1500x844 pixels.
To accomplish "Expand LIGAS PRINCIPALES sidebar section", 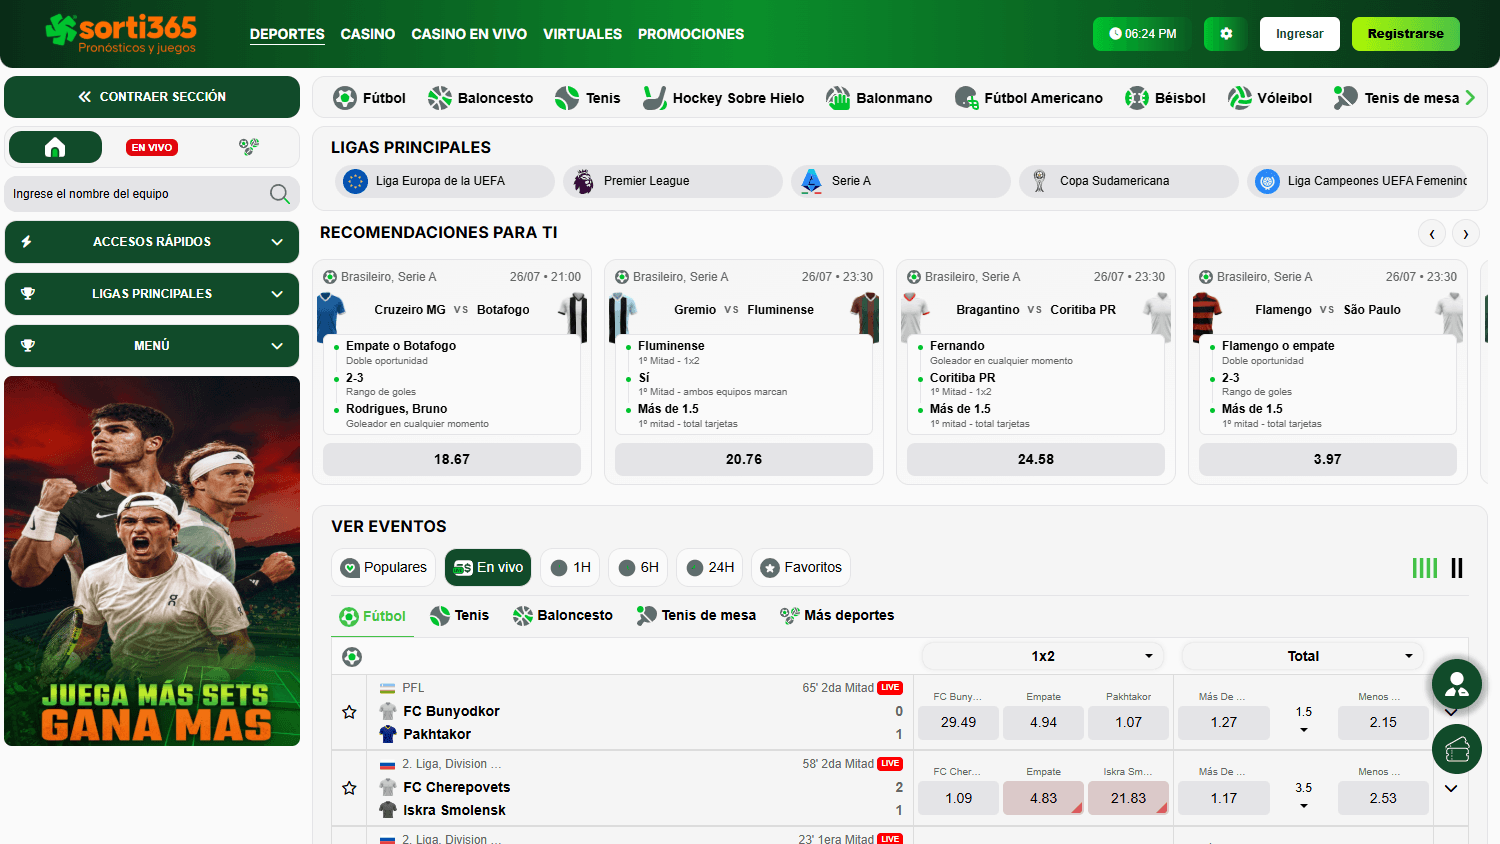I will [x=152, y=294].
